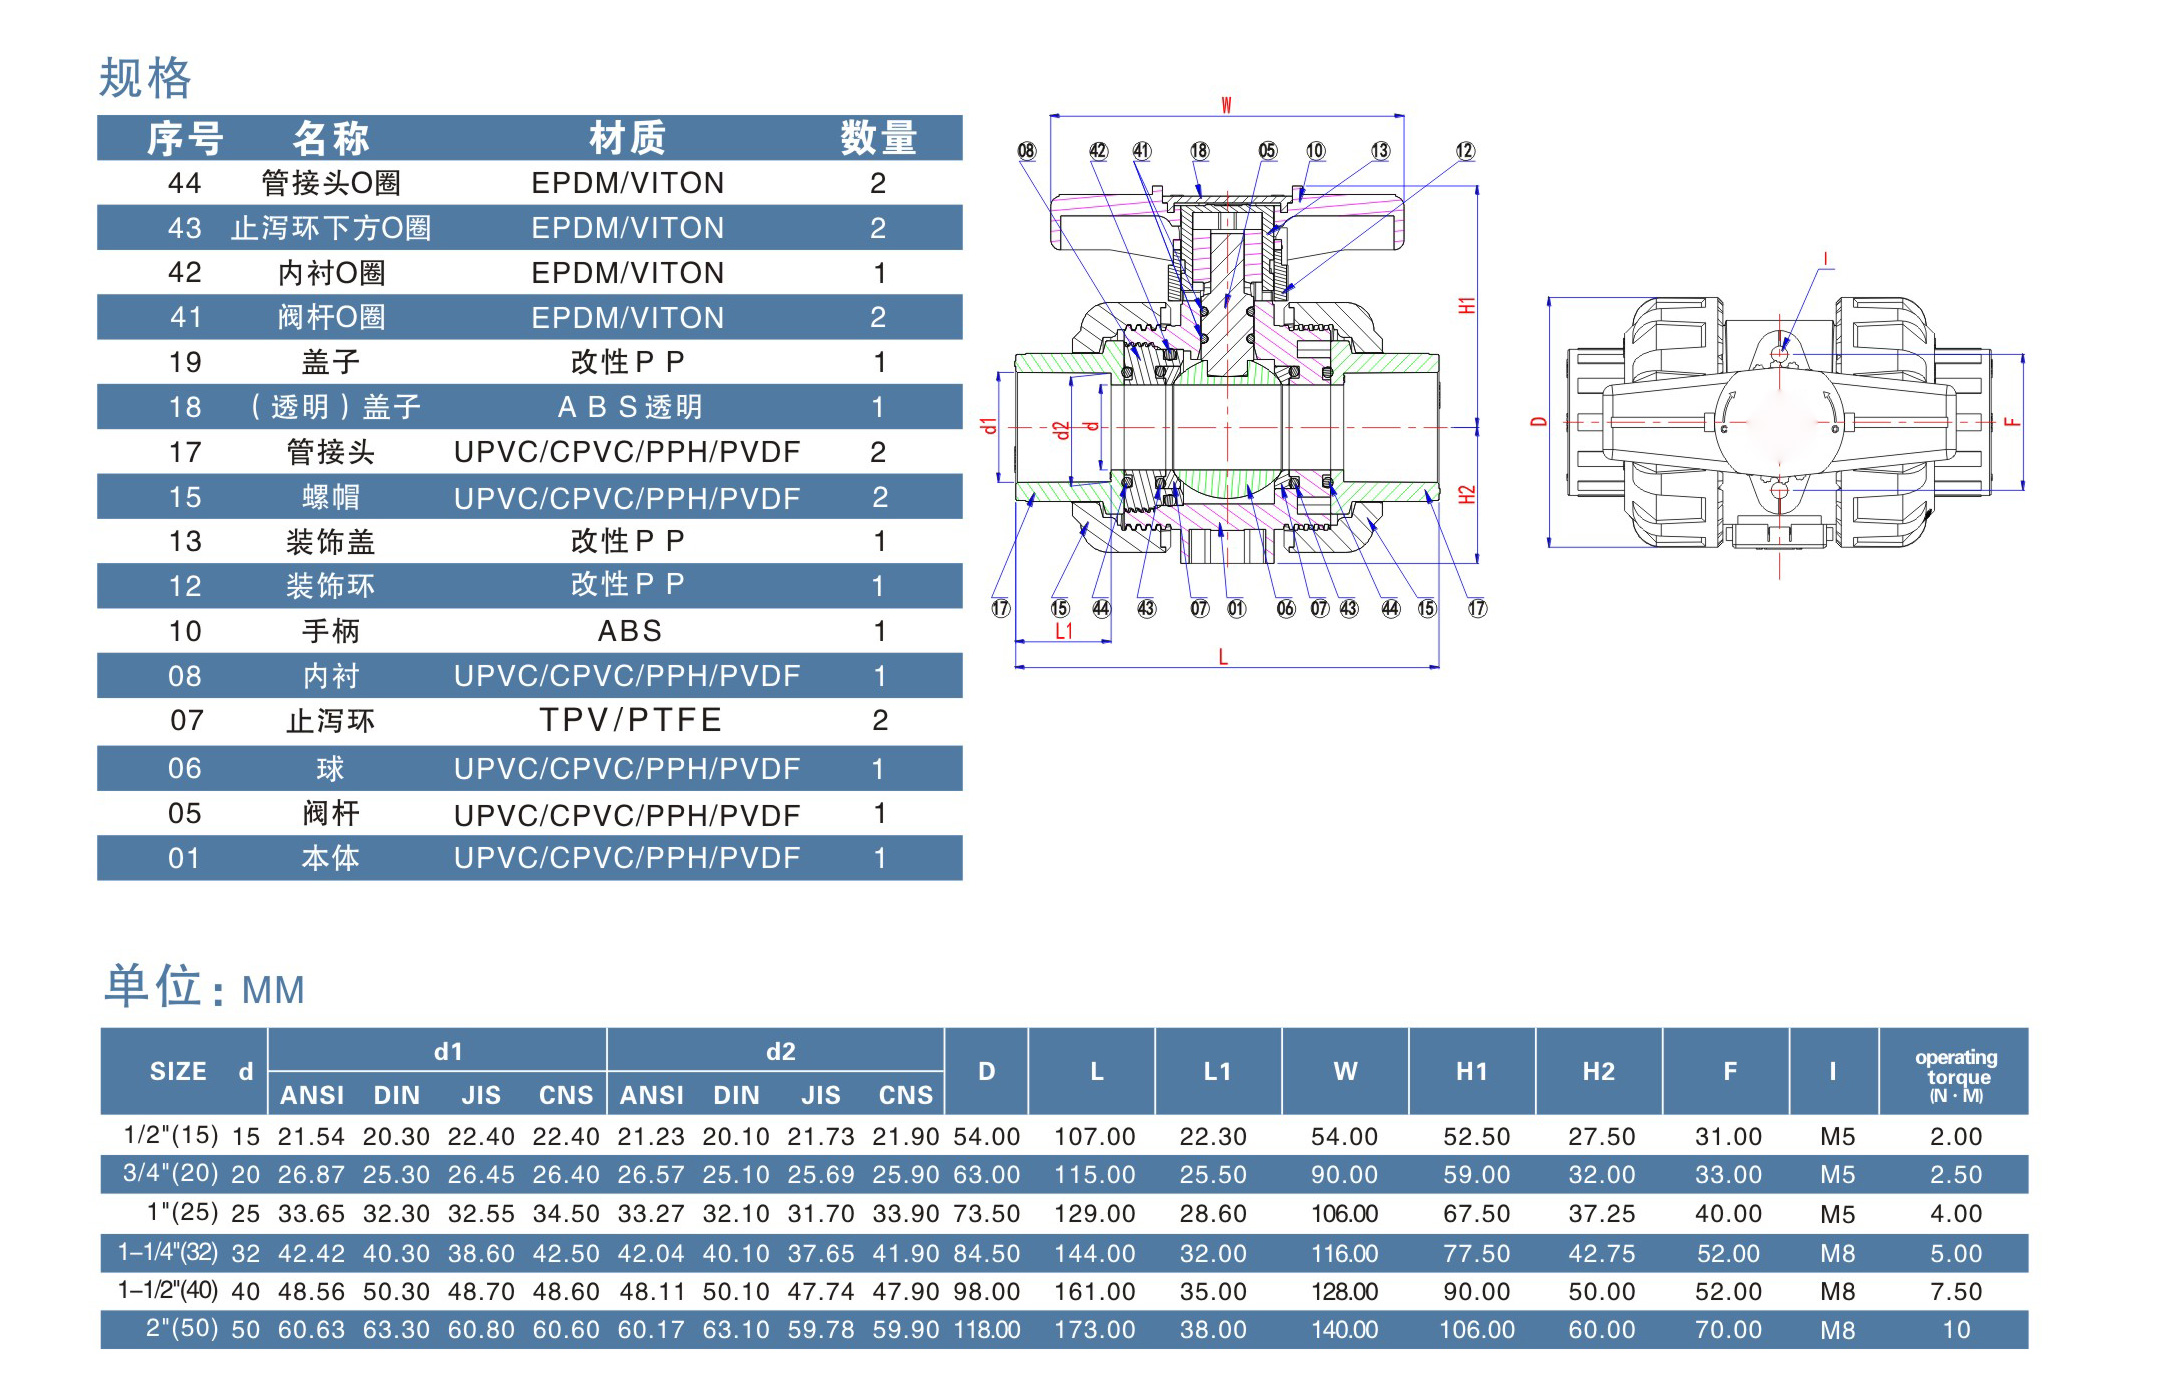Viewport: 2164px width, 1395px height.
Task: Click the value 70.00
Action: click(1728, 1330)
